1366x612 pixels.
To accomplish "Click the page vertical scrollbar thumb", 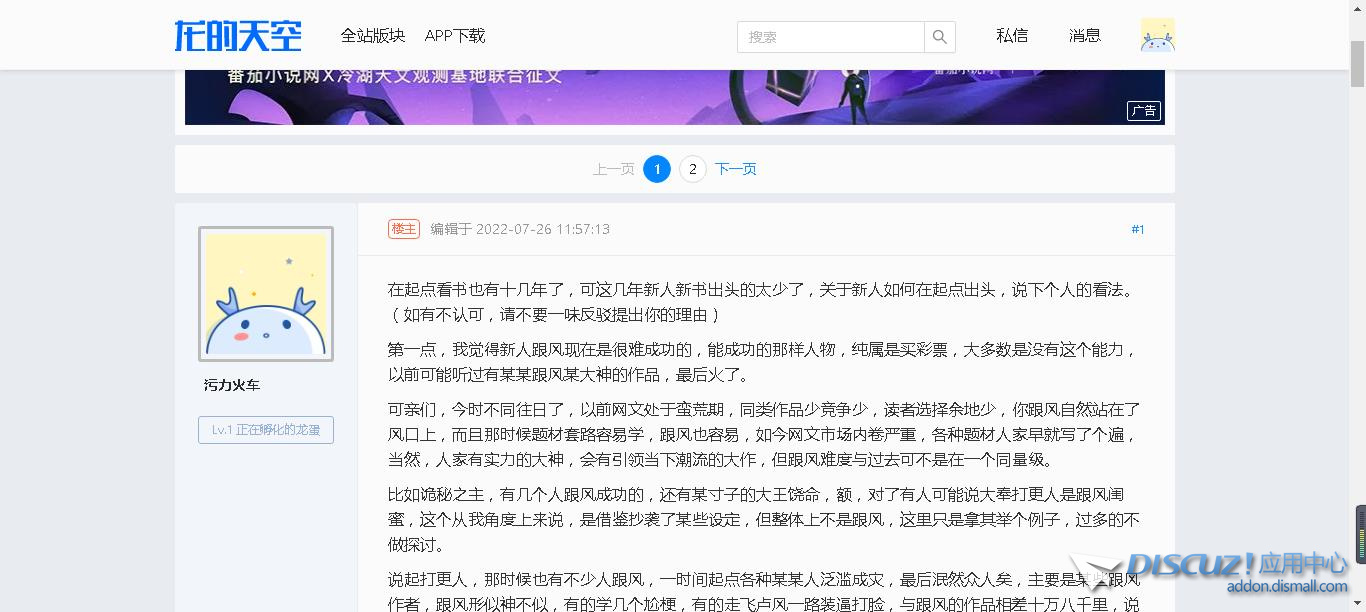I will (1358, 65).
